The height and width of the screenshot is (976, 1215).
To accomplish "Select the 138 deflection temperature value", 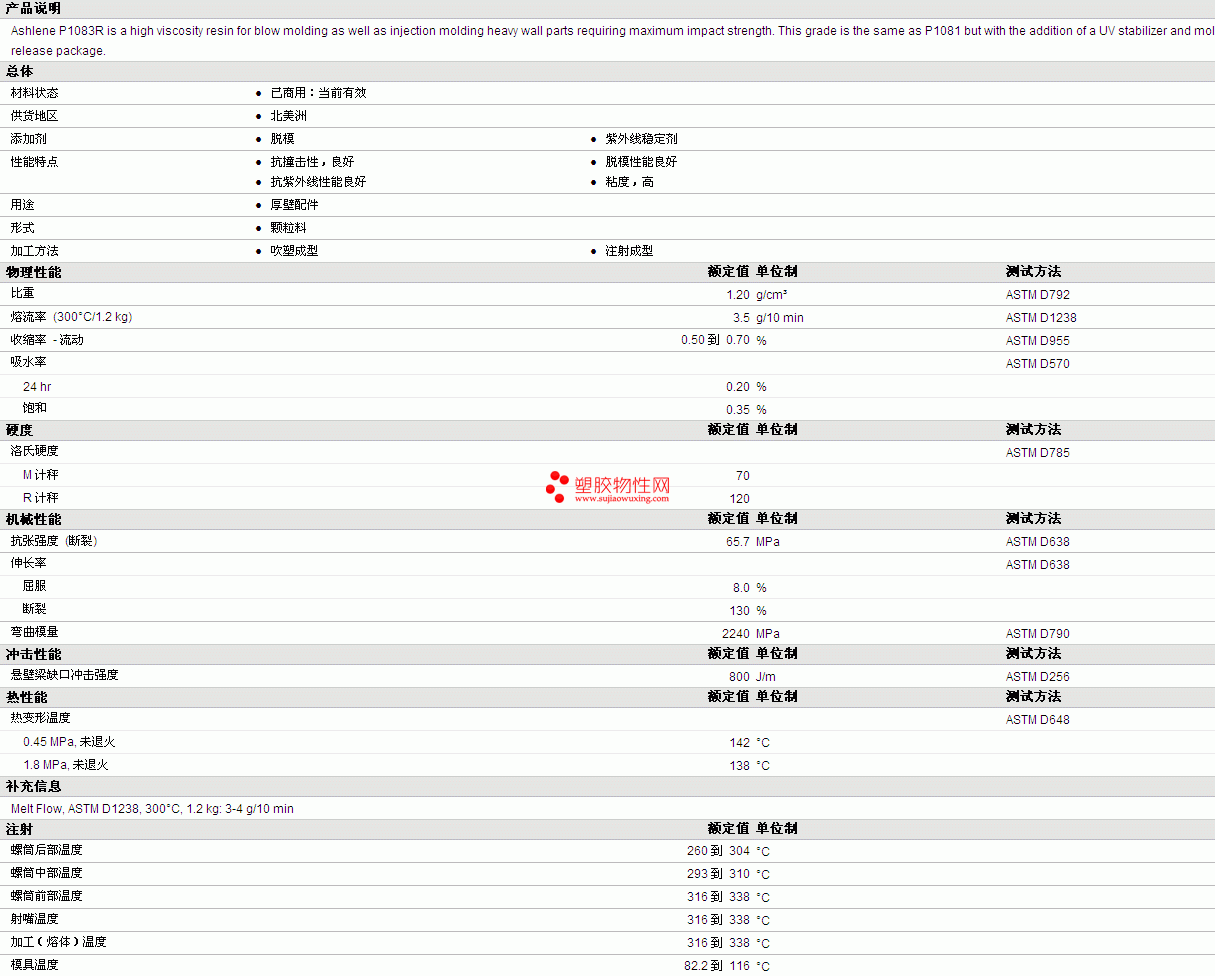I will coord(739,766).
